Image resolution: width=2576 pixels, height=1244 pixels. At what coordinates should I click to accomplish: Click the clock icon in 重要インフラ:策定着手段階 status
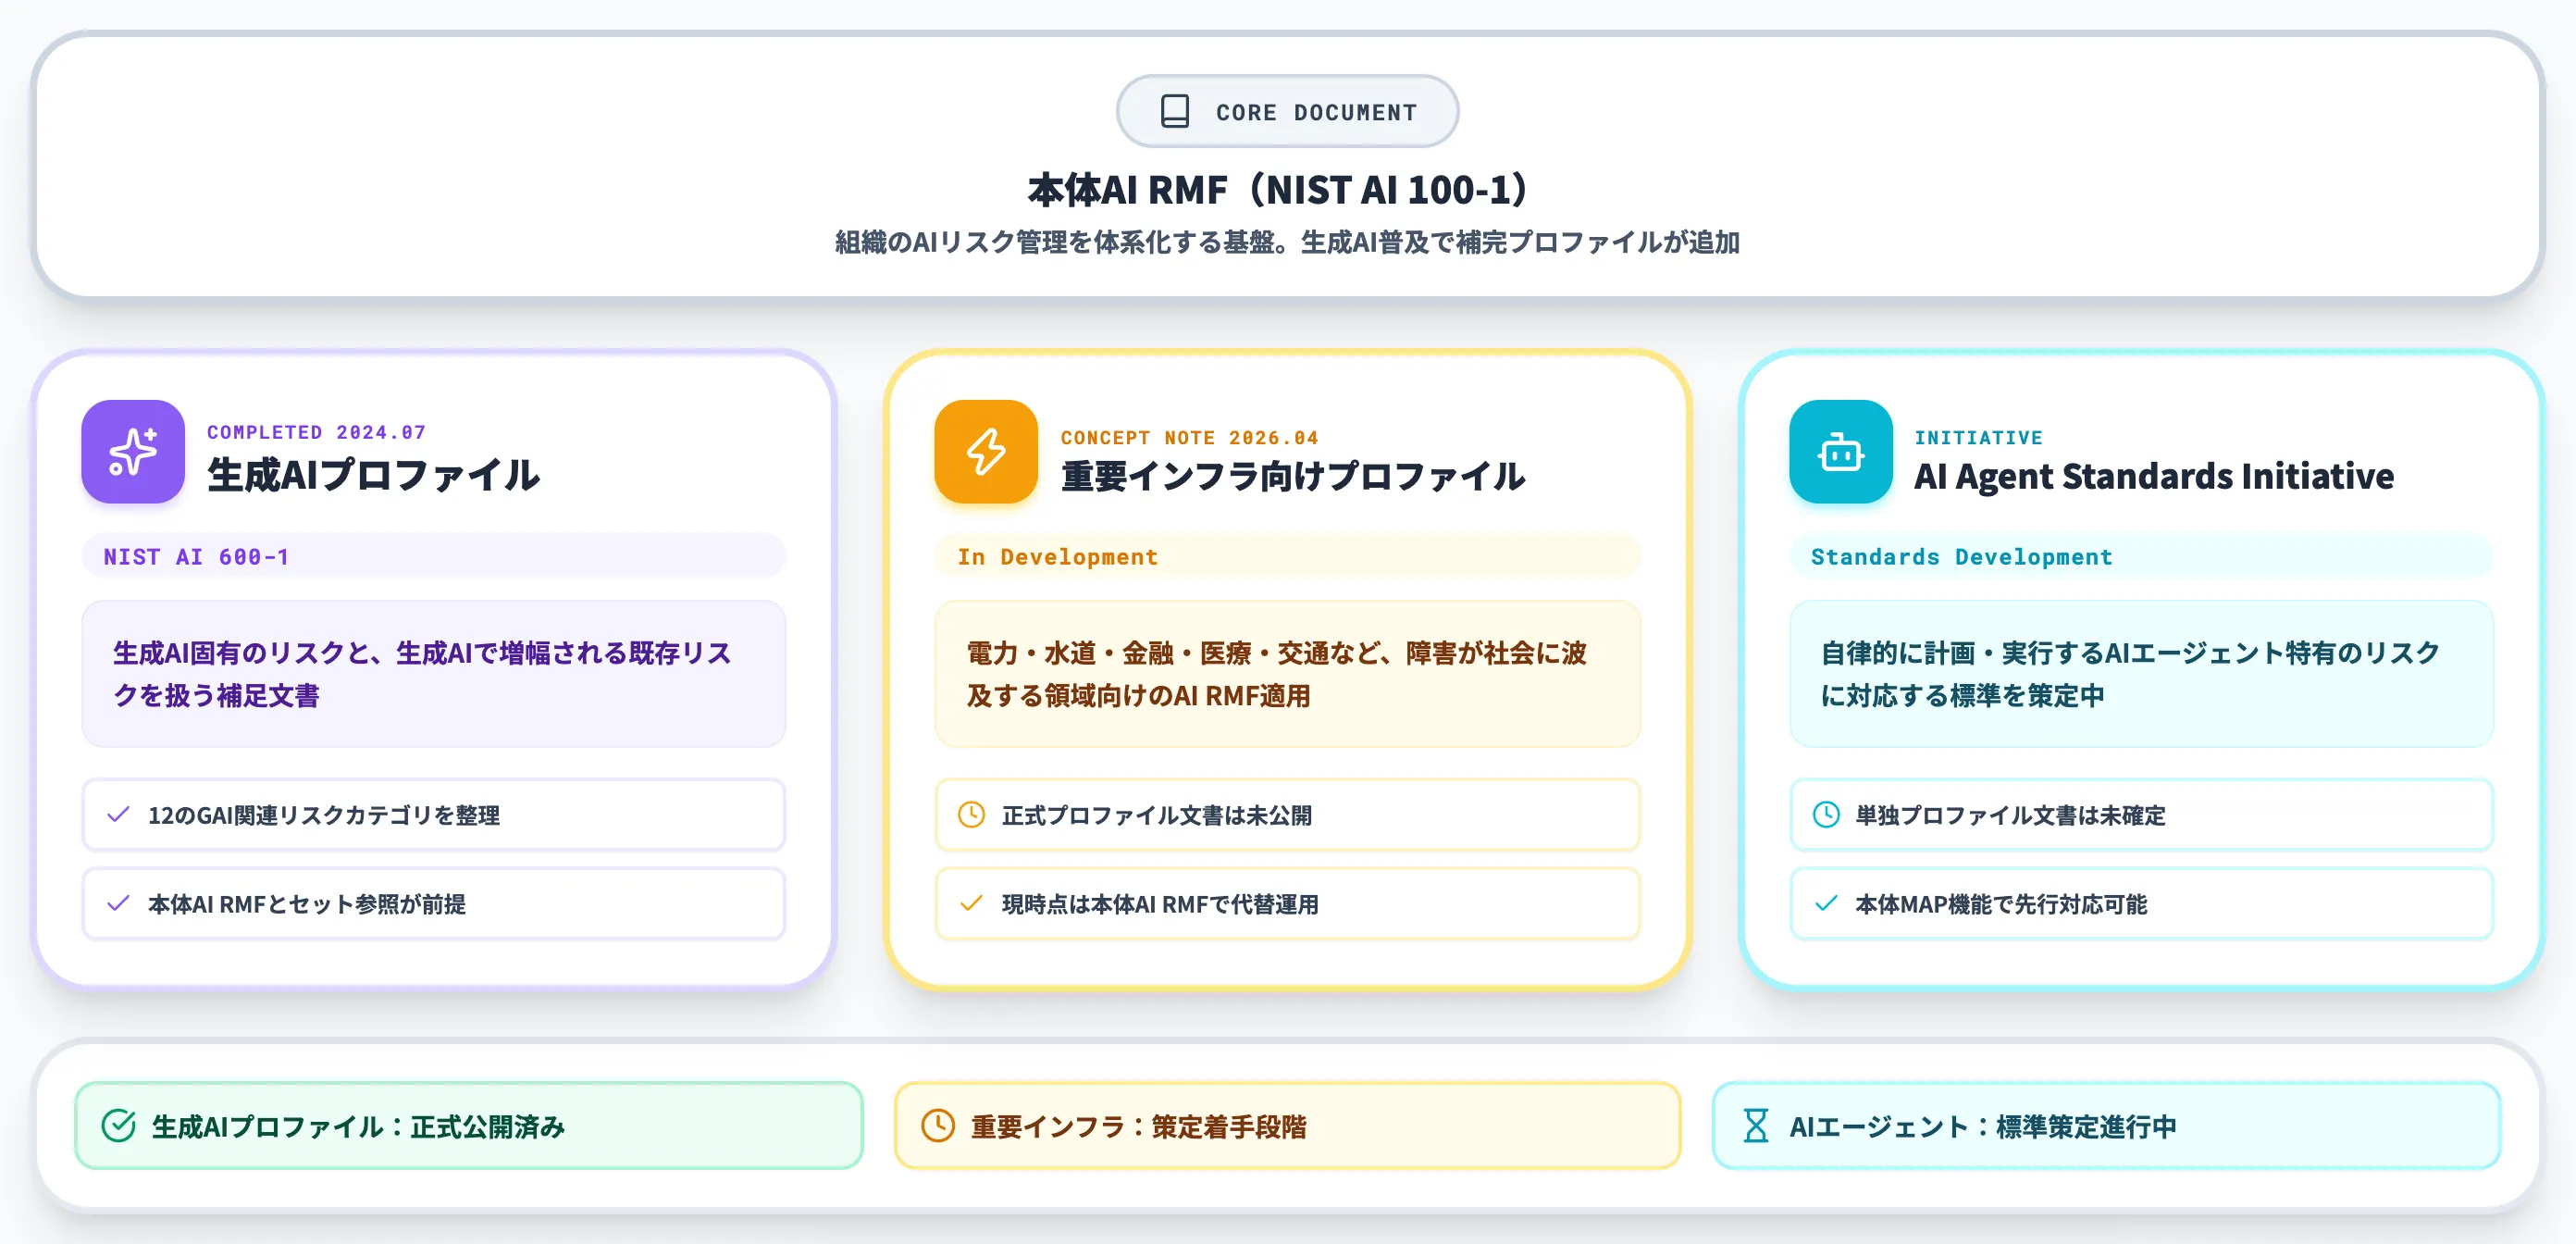click(938, 1125)
